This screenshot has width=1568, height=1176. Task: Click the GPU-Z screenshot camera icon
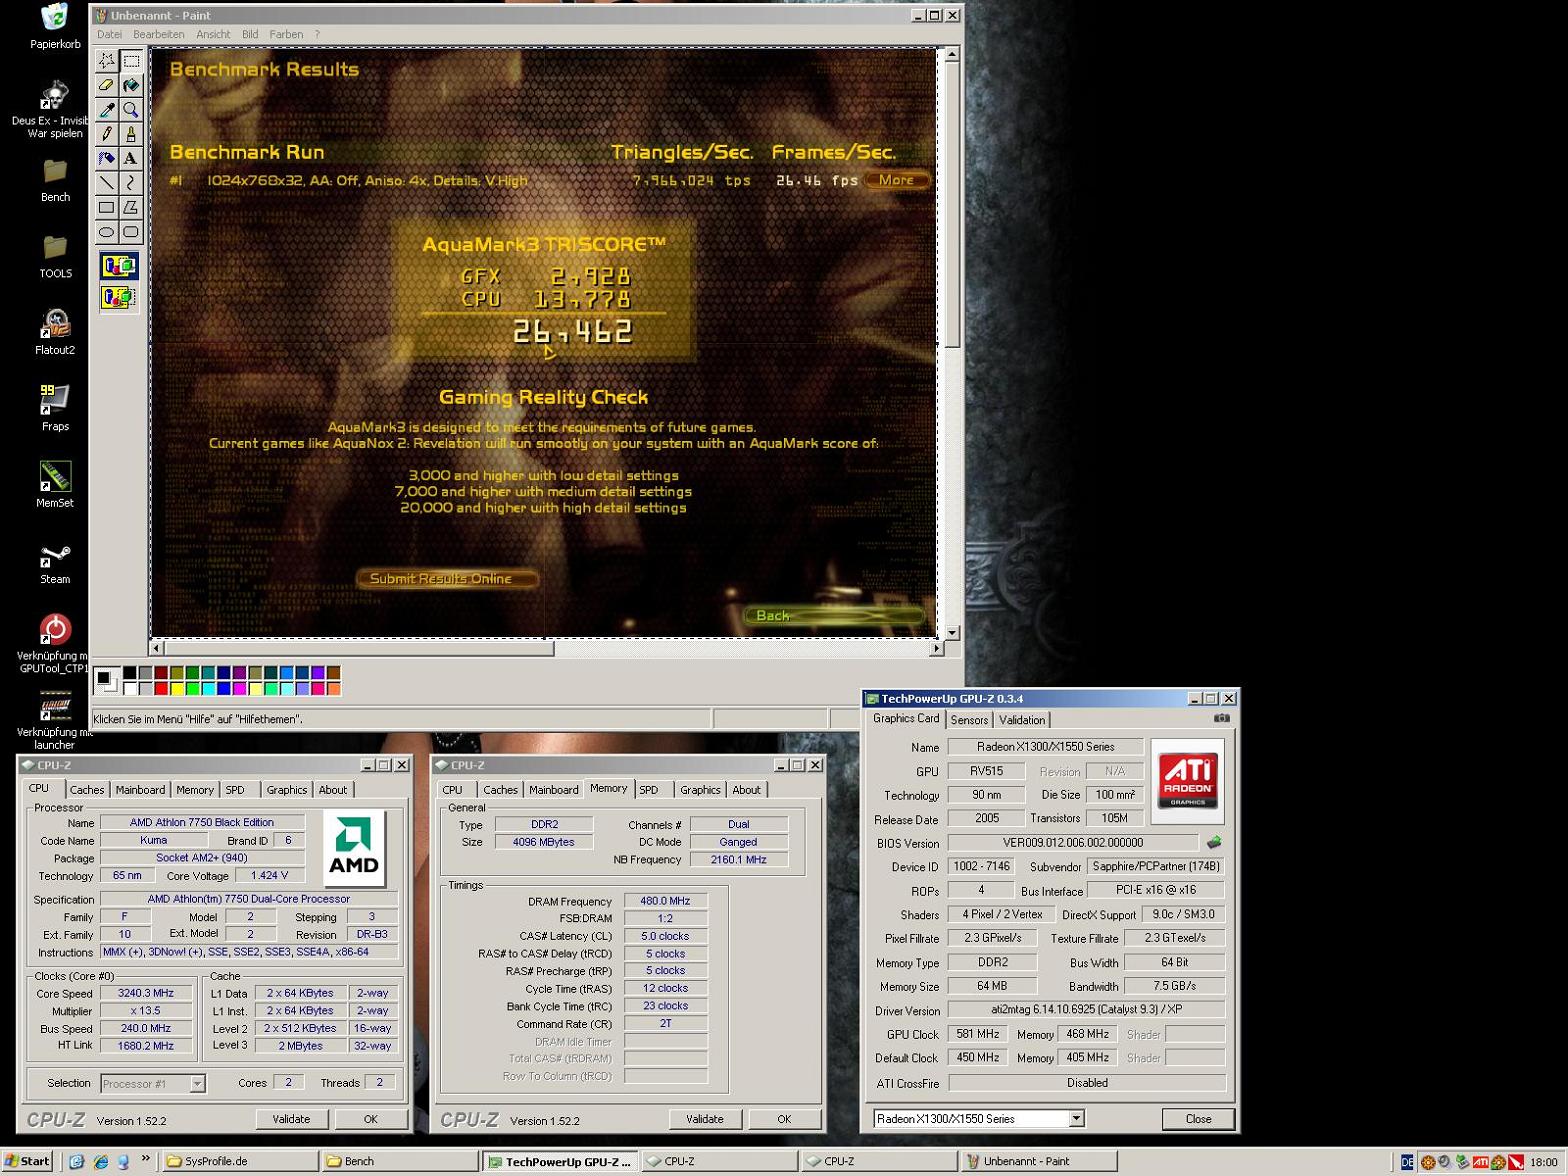point(1221,718)
